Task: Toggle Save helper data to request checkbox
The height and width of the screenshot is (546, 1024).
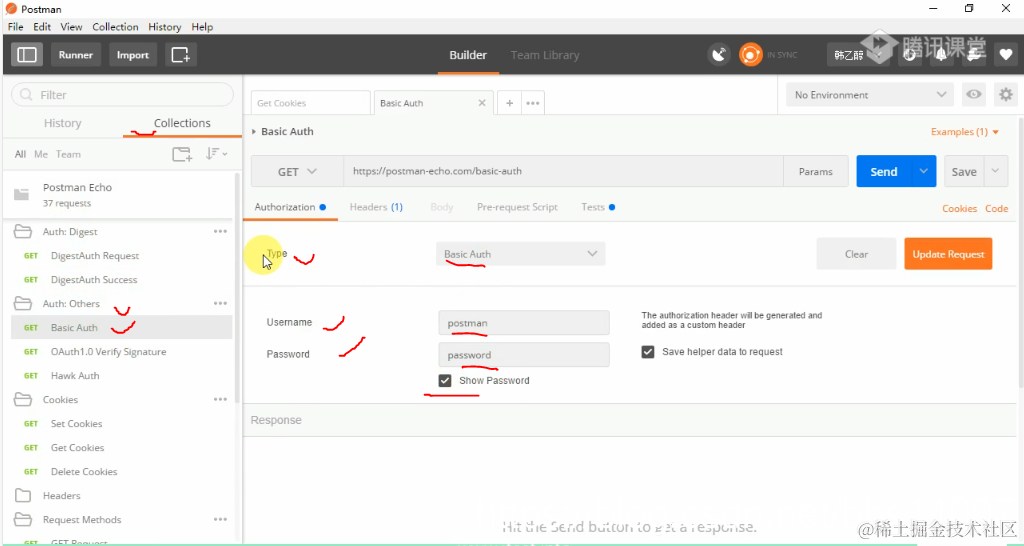Action: pos(648,352)
